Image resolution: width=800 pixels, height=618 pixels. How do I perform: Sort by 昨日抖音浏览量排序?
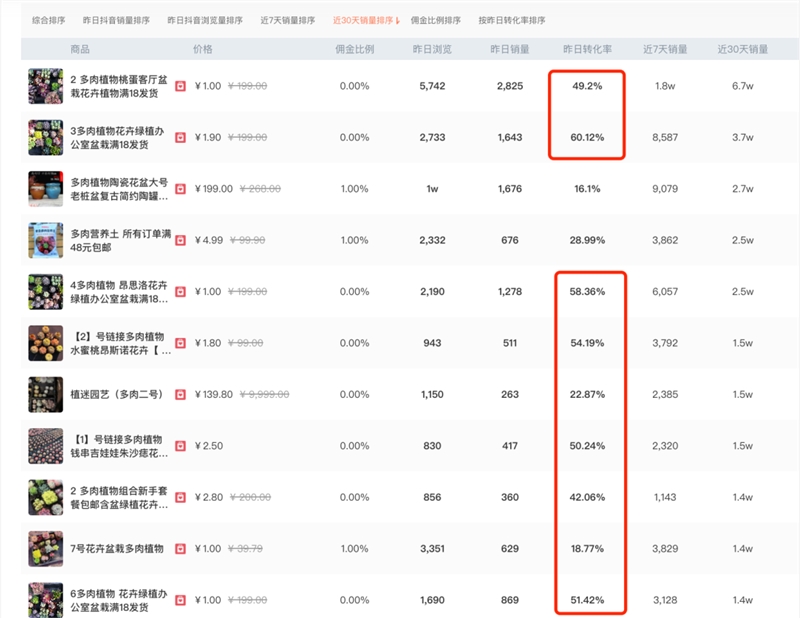tap(205, 20)
